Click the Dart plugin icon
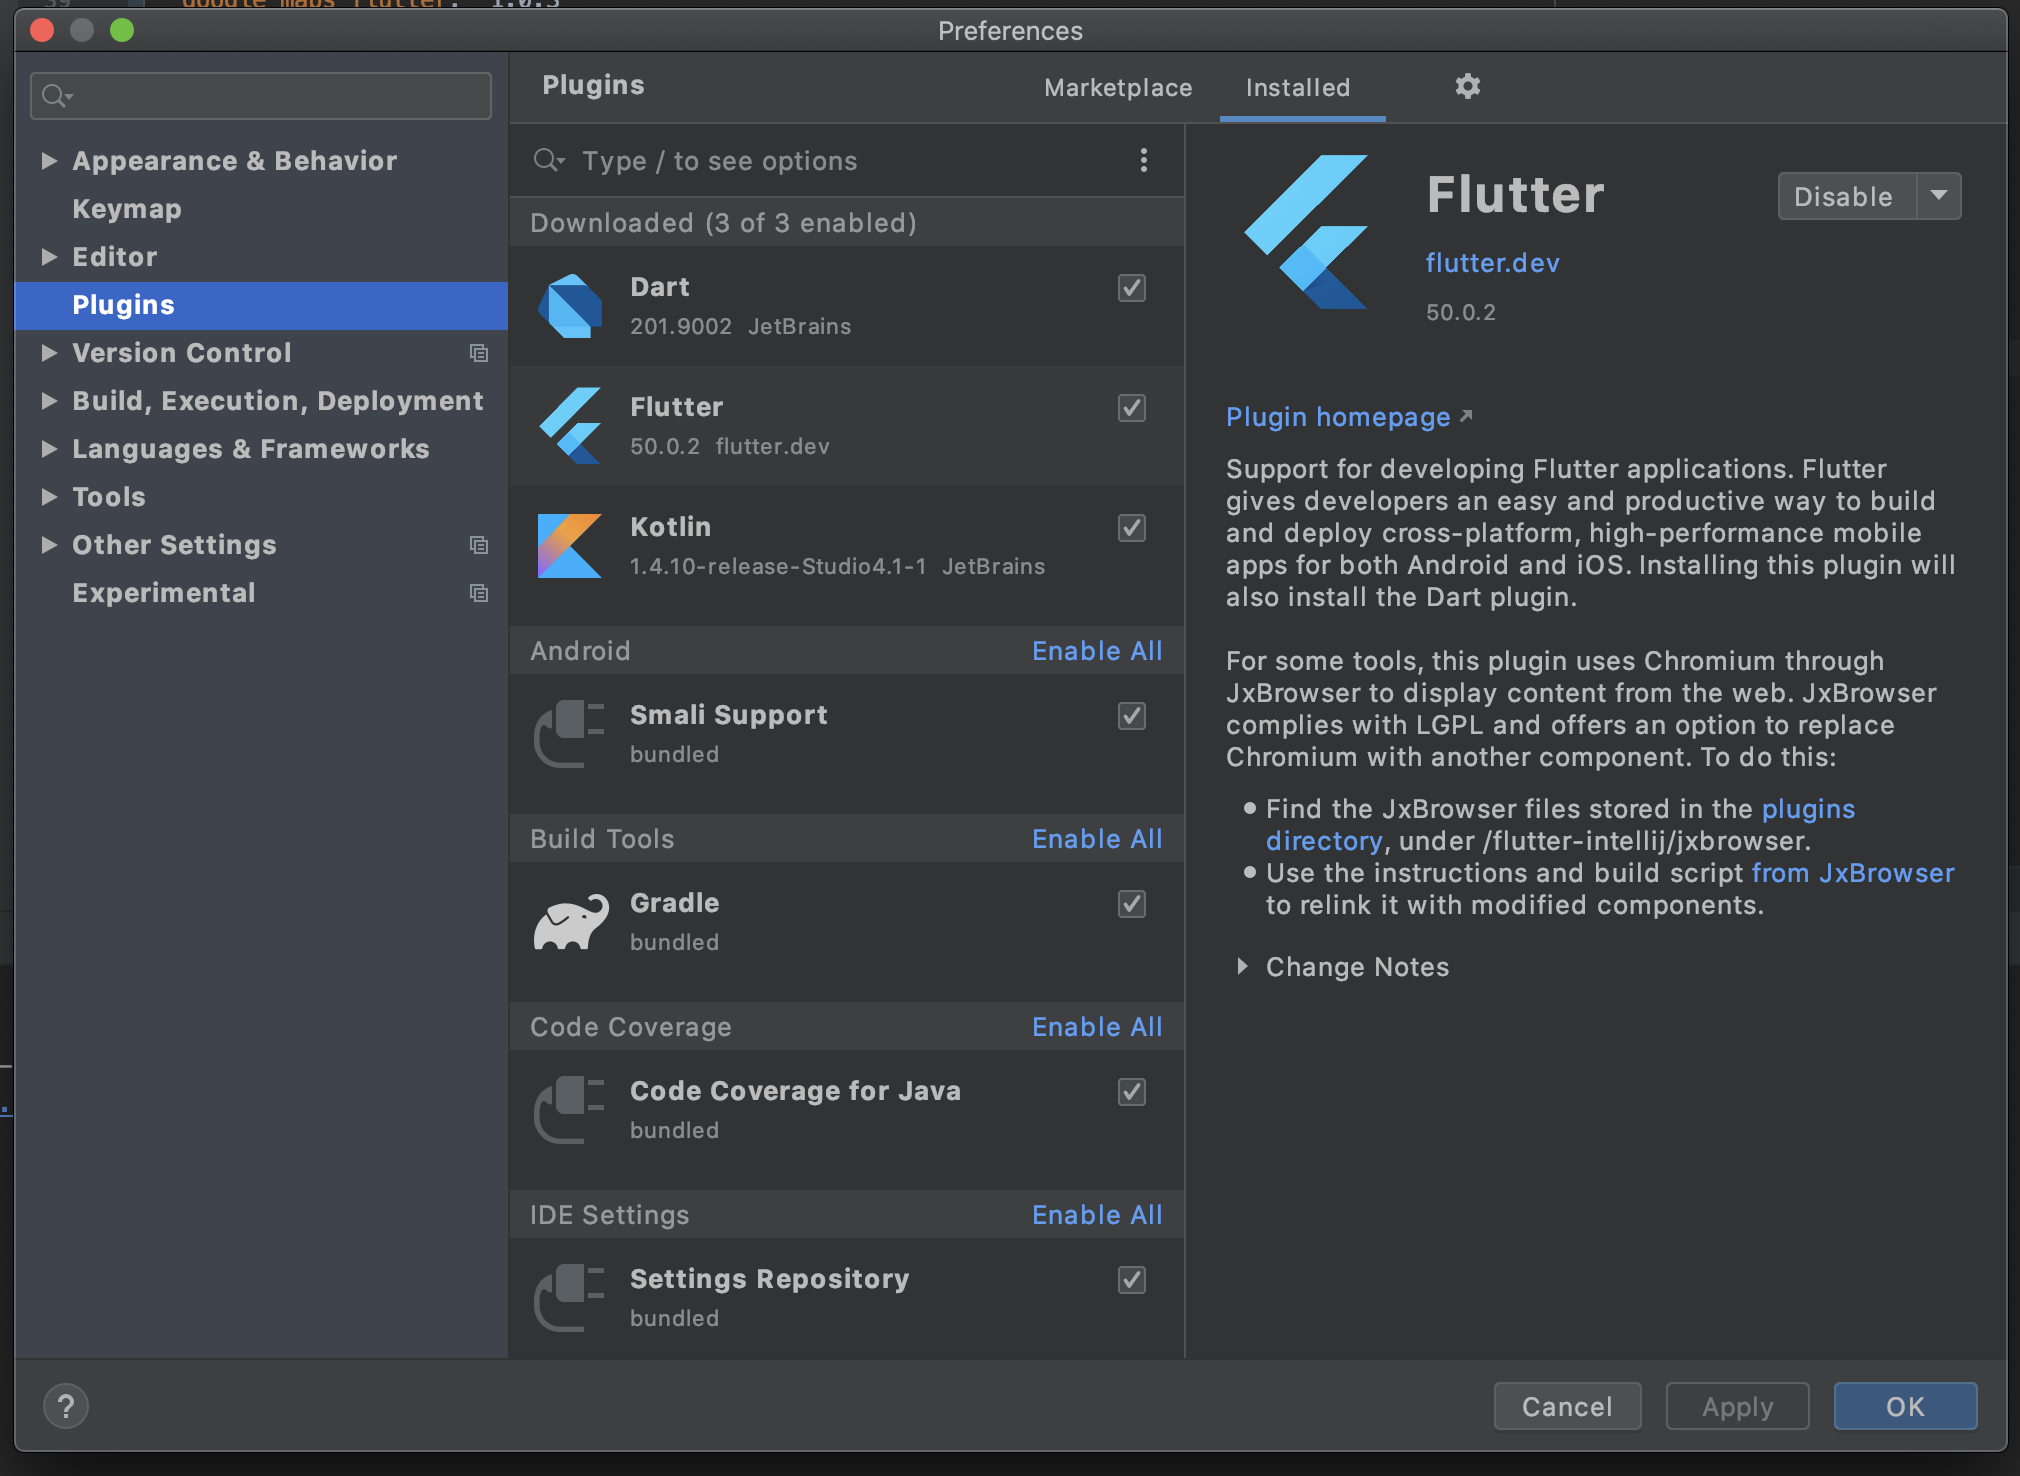 (x=570, y=305)
